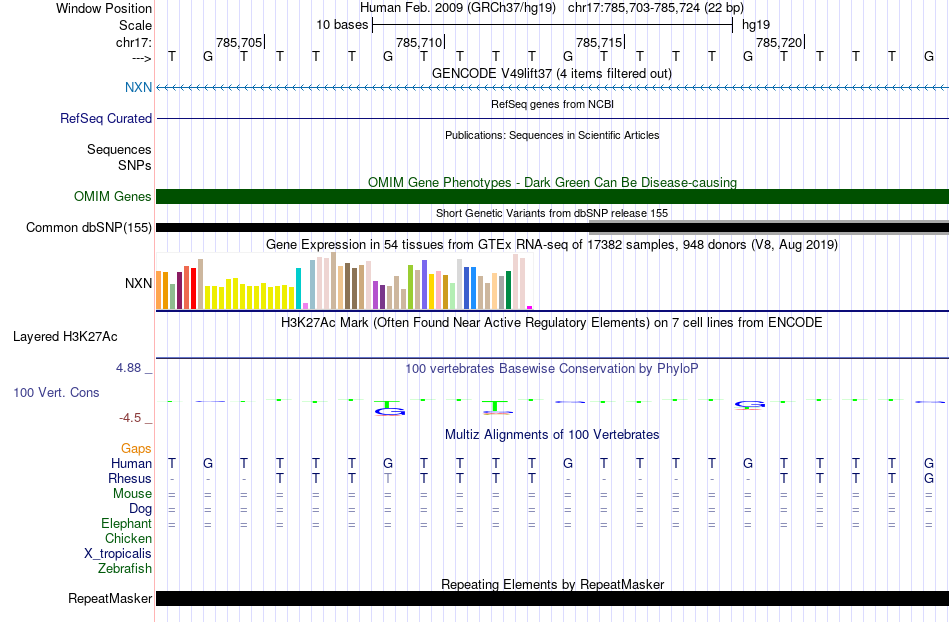Select the X_tropicalis row label
The width and height of the screenshot is (950, 622).
pyautogui.click(x=118, y=554)
